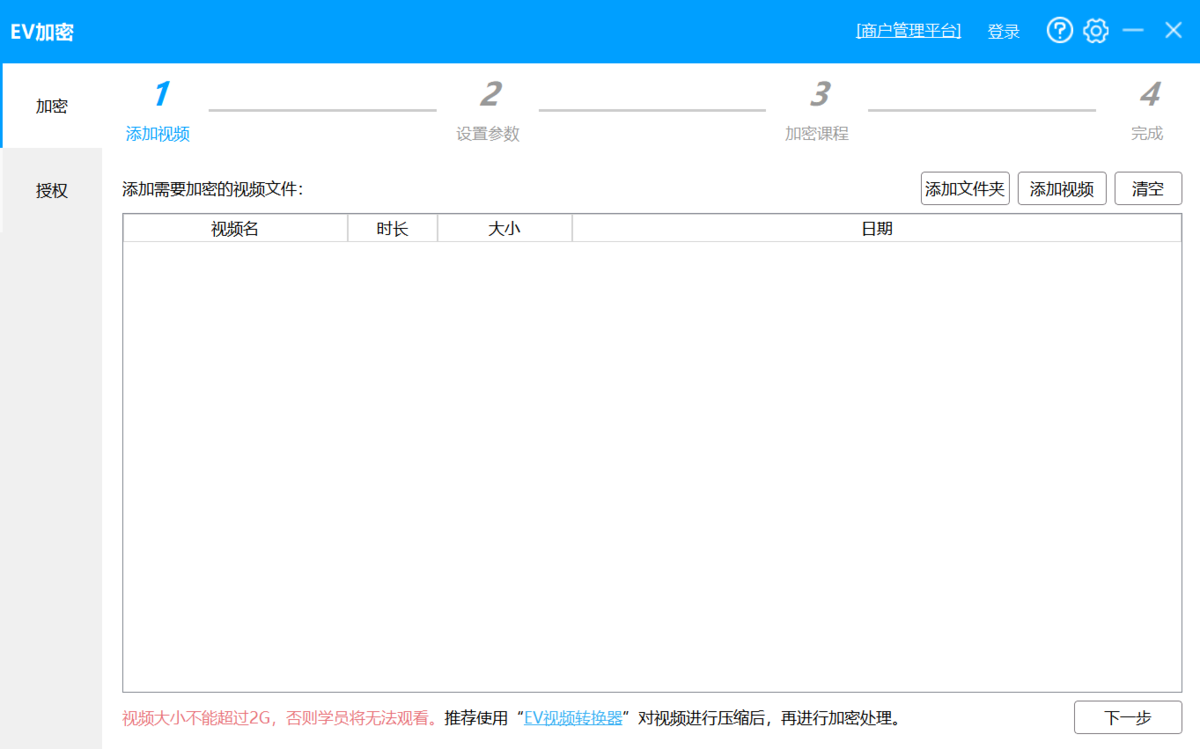Open the settings gear icon
Screen dimensions: 1200x749
[x=1095, y=30]
